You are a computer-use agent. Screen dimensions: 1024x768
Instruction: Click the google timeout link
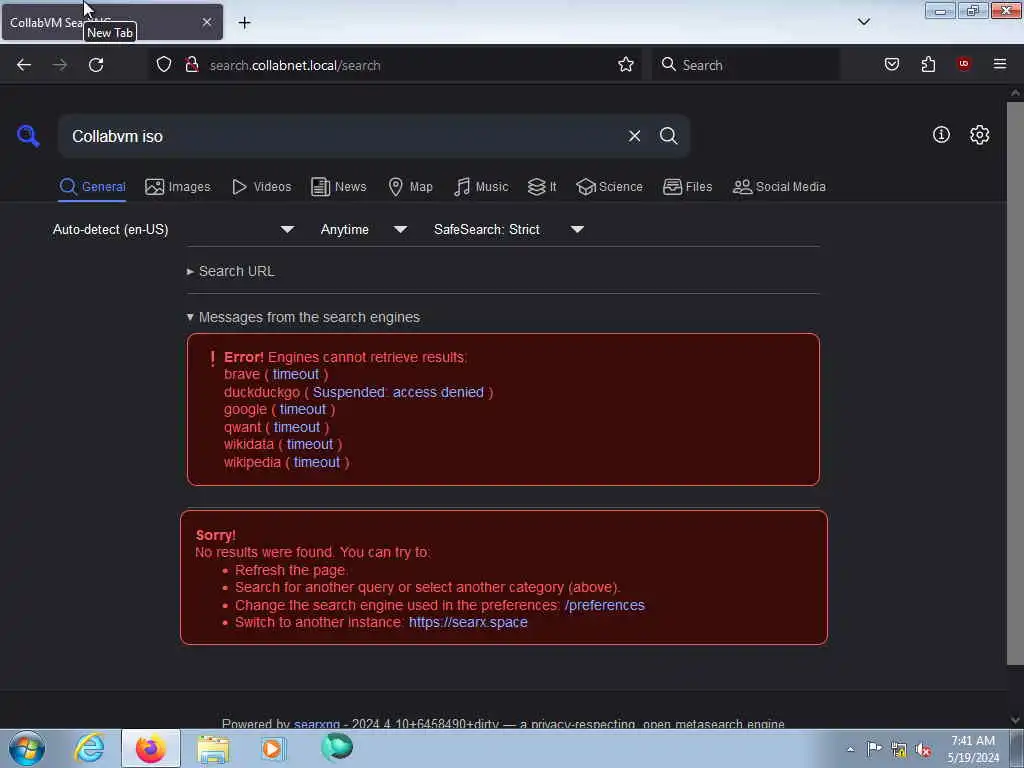coord(302,409)
